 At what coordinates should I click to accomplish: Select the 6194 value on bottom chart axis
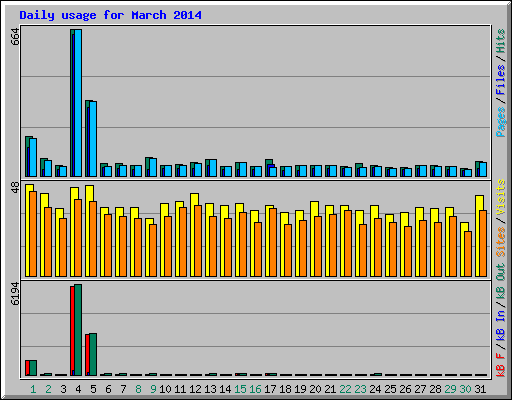[x=15, y=294]
